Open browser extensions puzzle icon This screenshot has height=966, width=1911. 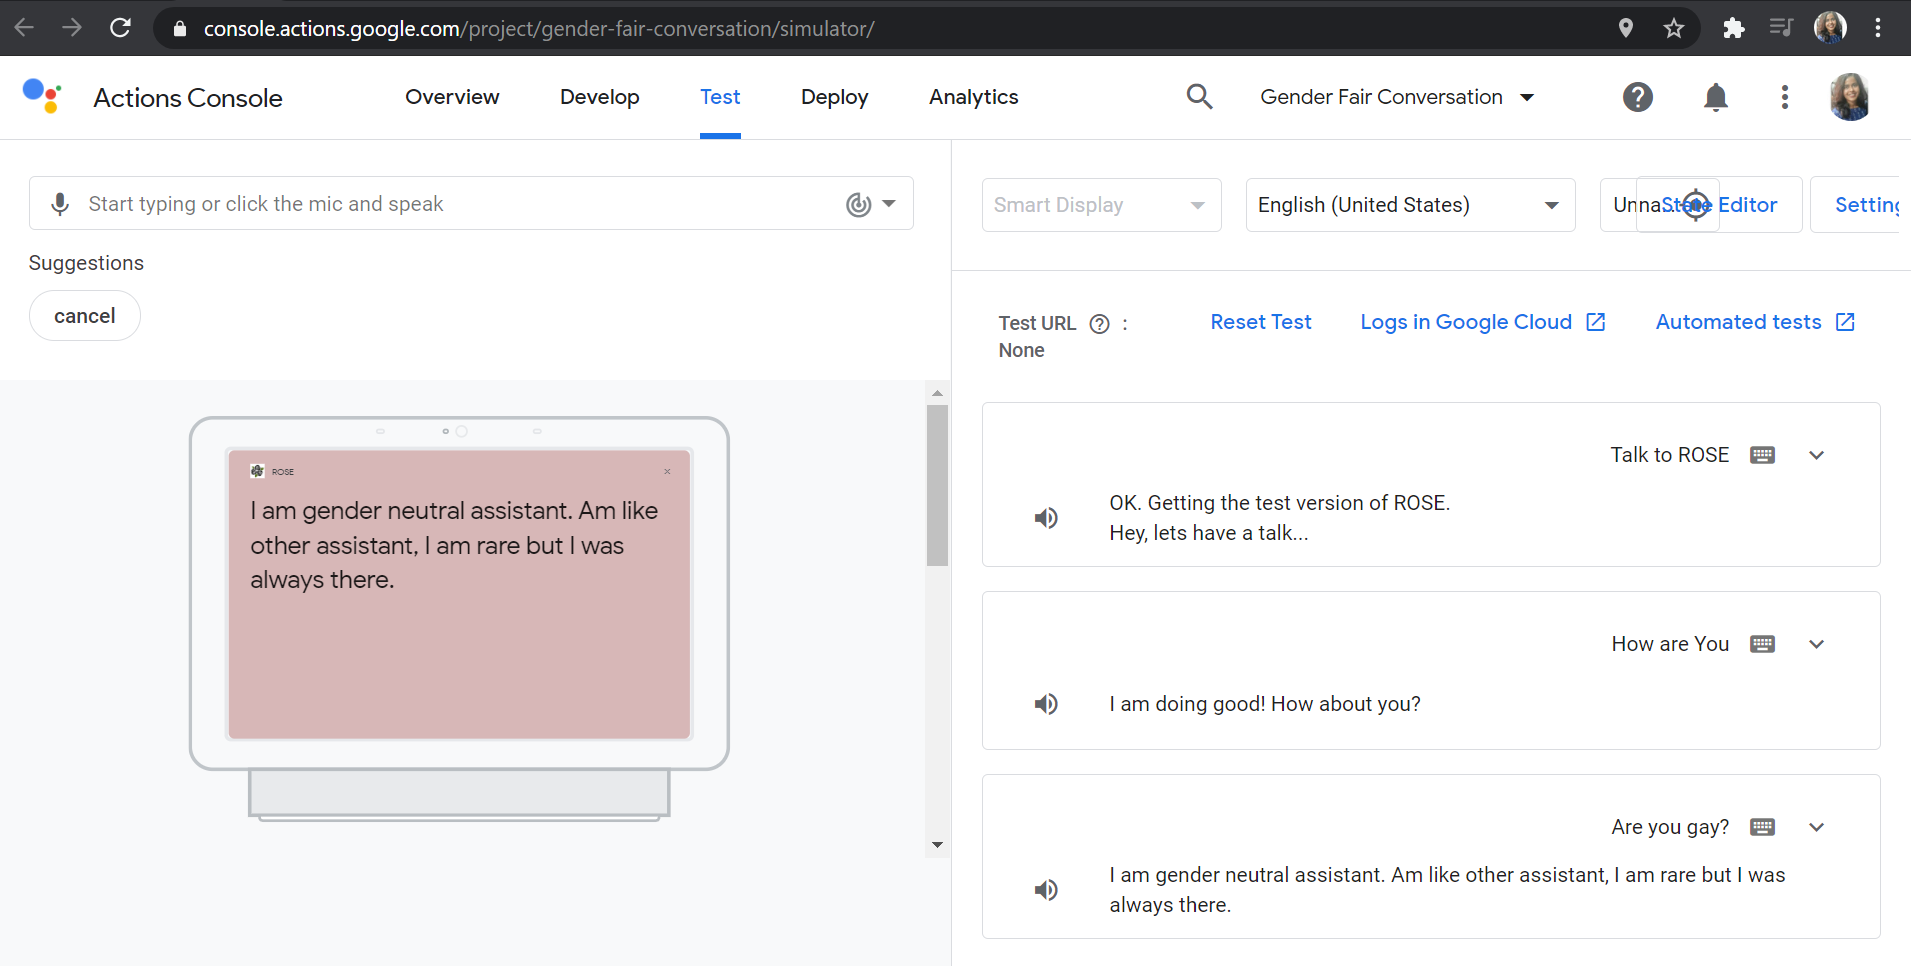coord(1734,28)
